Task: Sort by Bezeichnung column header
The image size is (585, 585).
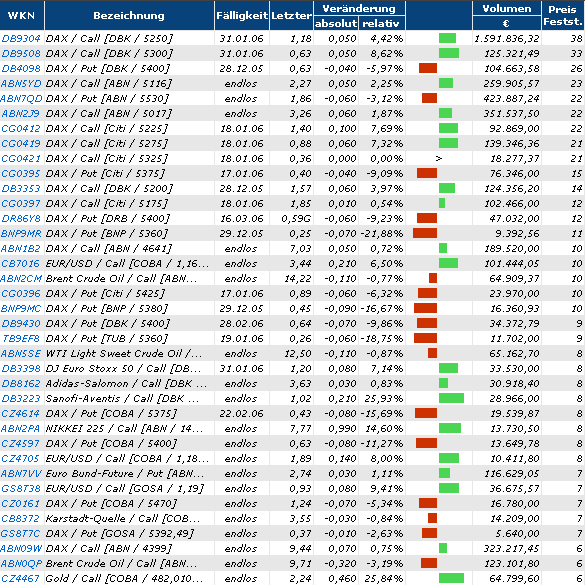Action: coord(129,16)
